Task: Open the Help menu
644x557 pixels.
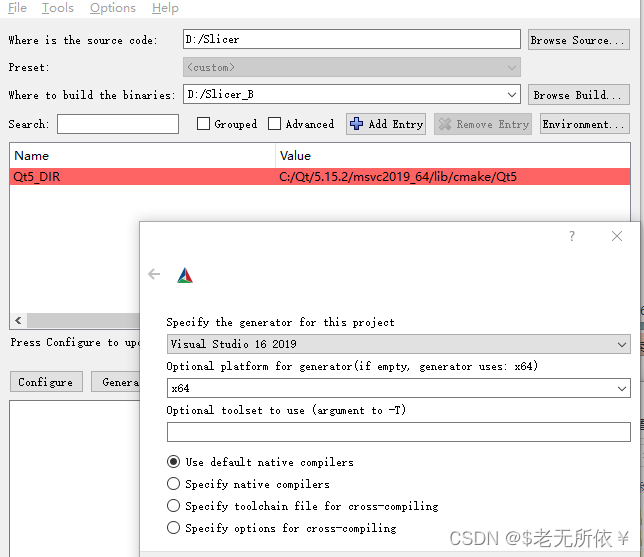Action: point(165,8)
